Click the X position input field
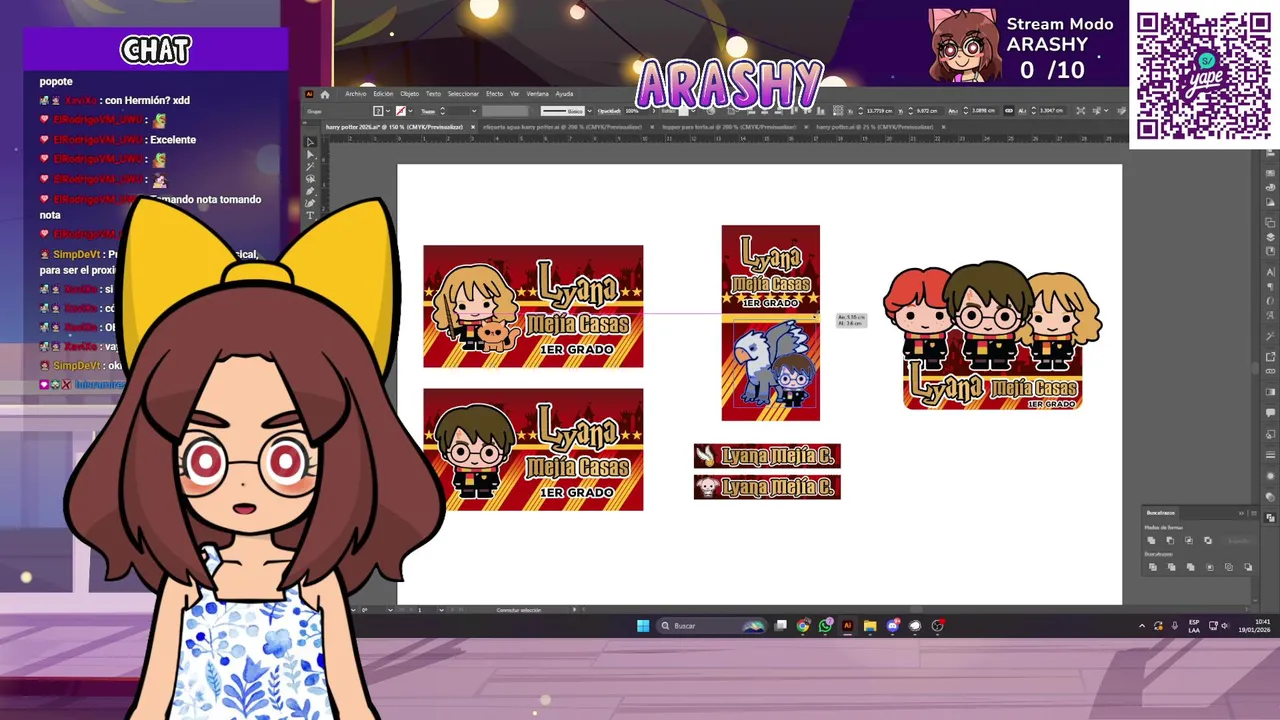 879,111
